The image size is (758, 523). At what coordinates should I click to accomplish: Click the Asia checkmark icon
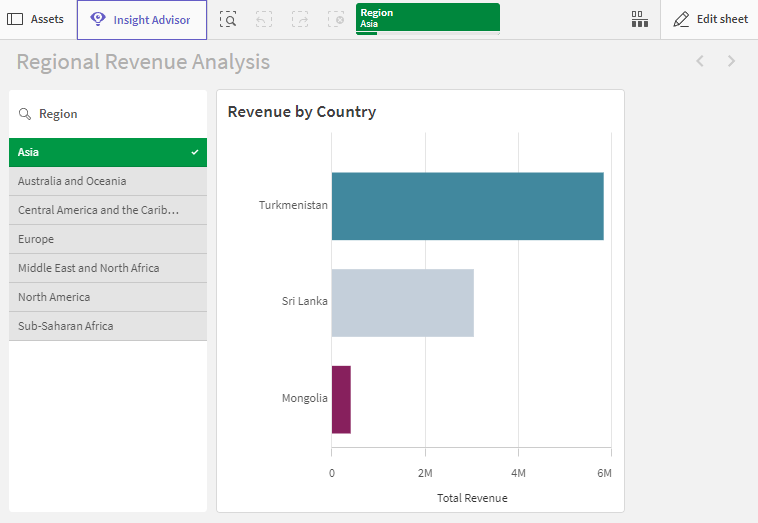pos(195,152)
